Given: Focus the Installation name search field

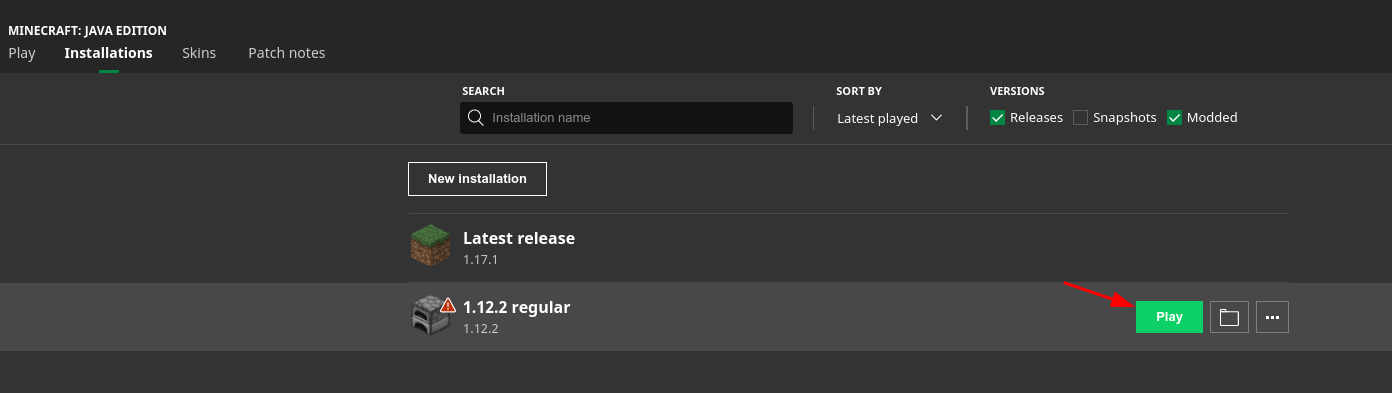Looking at the screenshot, I should click(627, 118).
